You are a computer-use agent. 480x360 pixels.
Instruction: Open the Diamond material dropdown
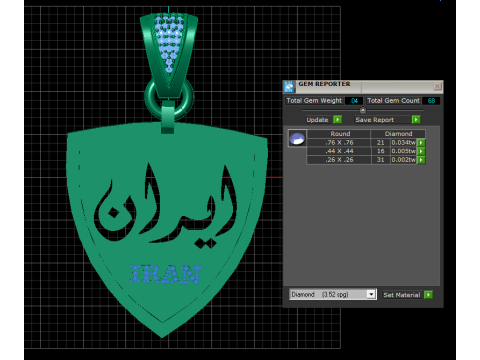pos(371,294)
